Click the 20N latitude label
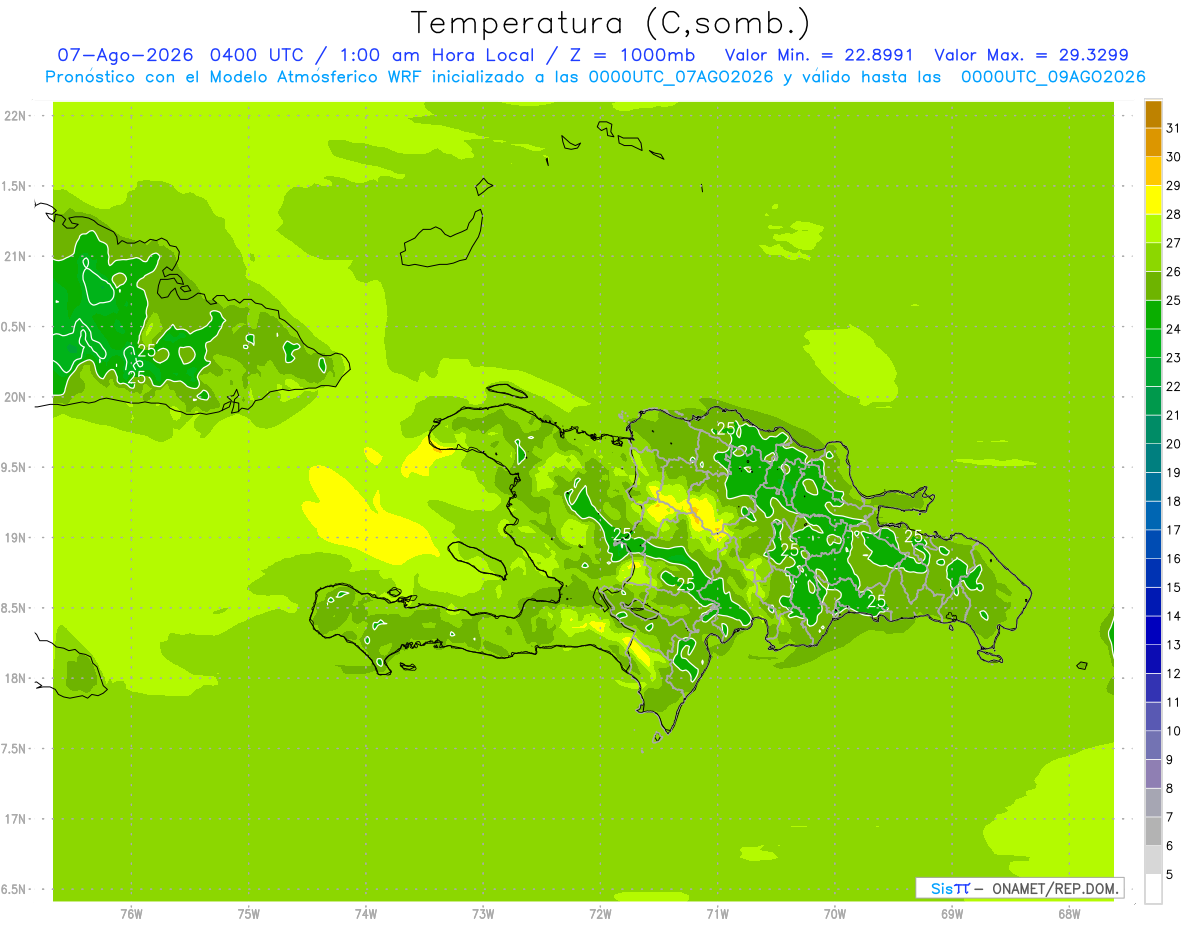 (x=15, y=397)
